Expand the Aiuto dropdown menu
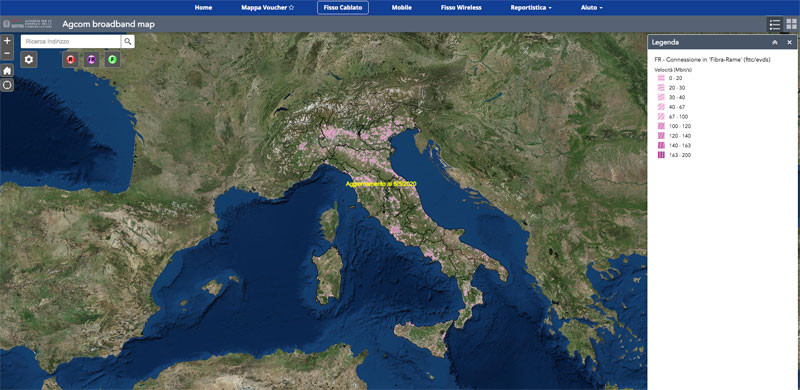Screen dimensions: 800x390 pyautogui.click(x=591, y=8)
